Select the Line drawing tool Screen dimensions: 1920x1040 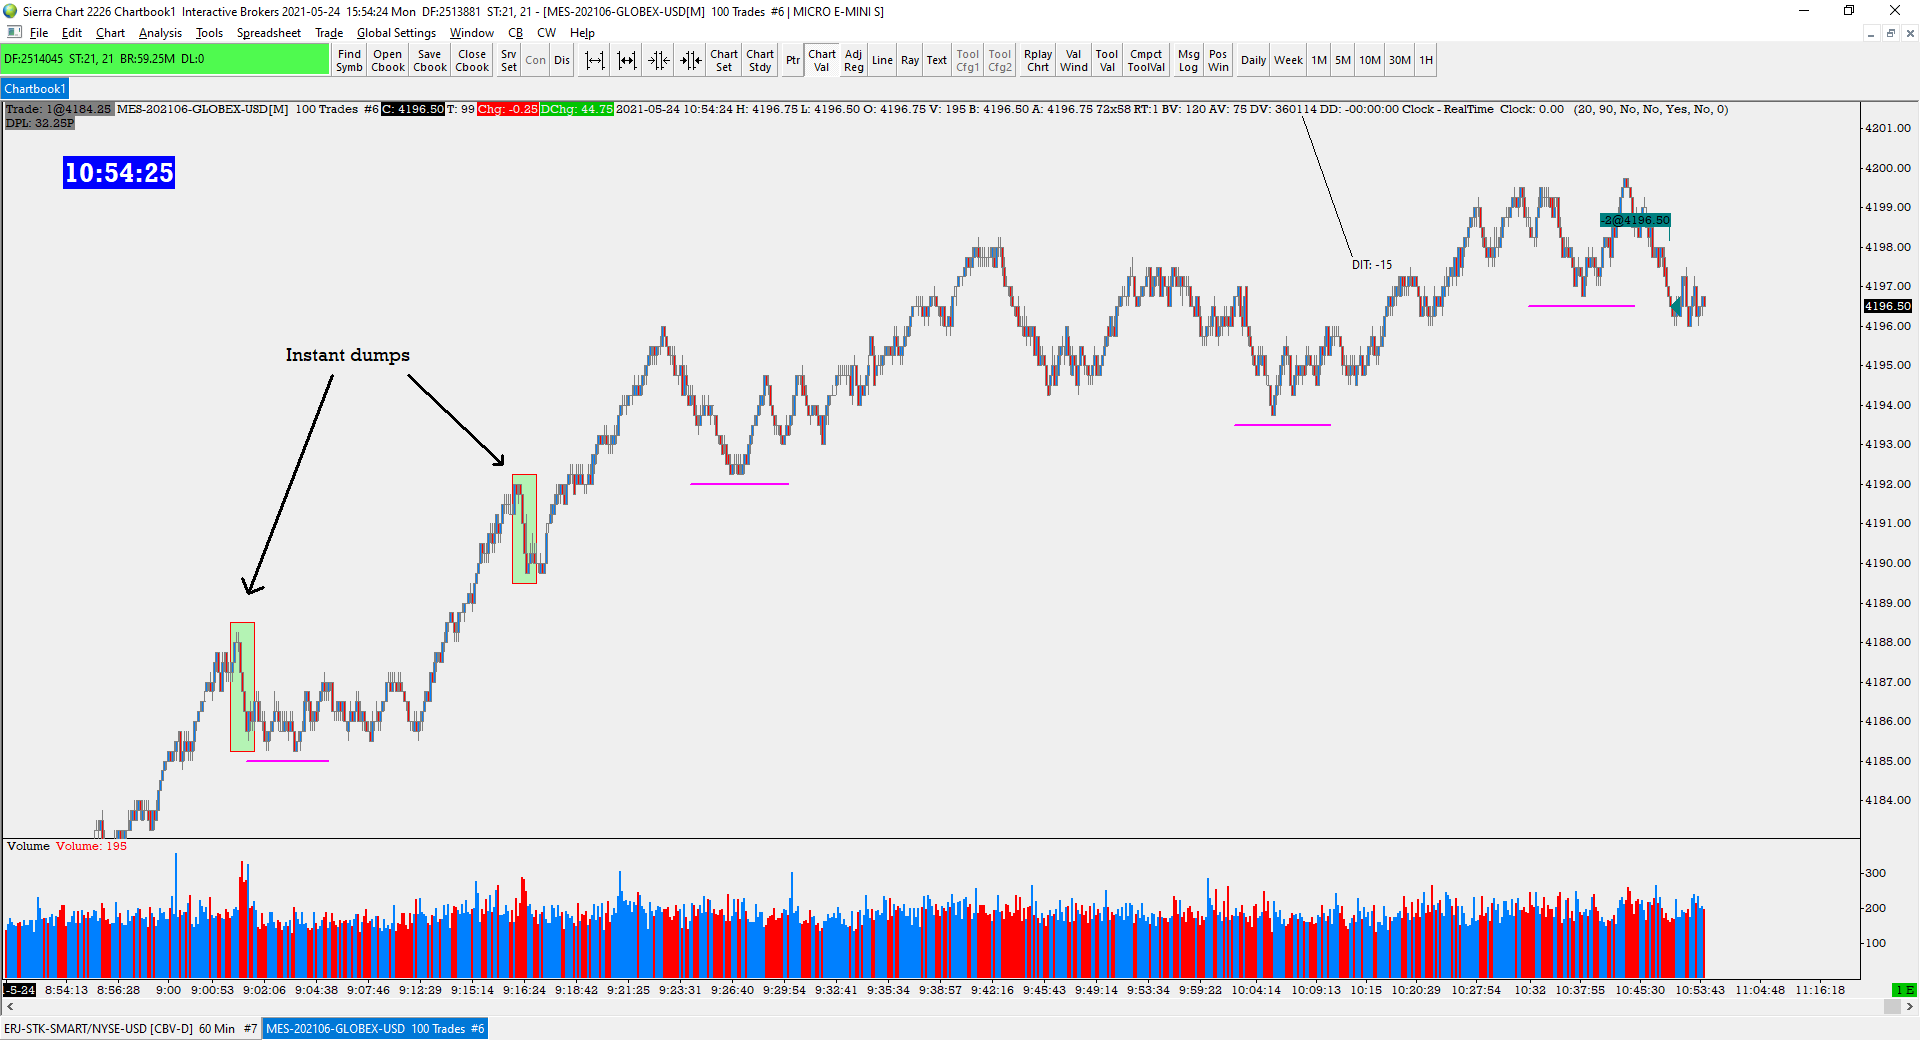pos(882,60)
